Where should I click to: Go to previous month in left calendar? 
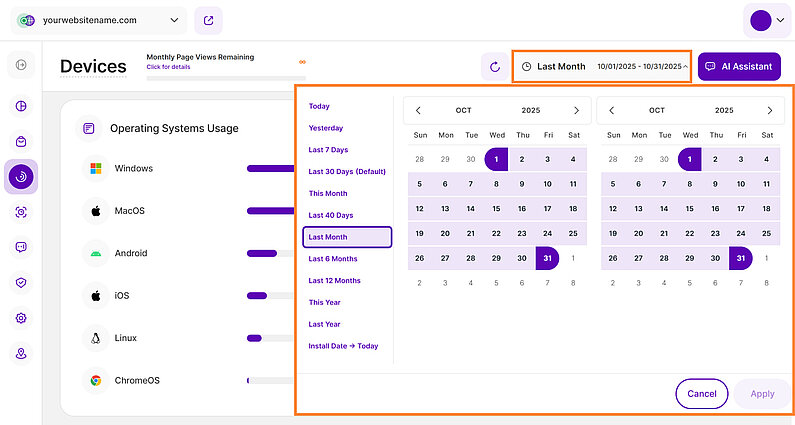click(418, 110)
